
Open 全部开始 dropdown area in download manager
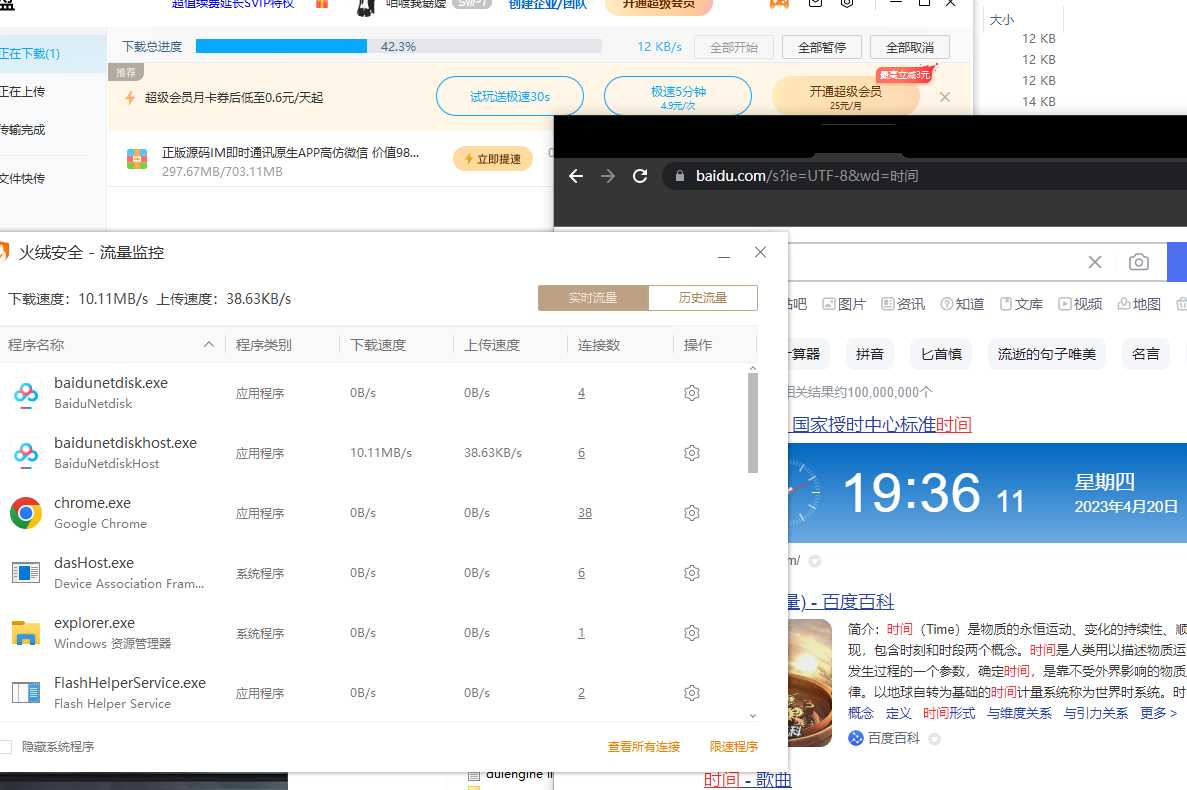coord(734,46)
